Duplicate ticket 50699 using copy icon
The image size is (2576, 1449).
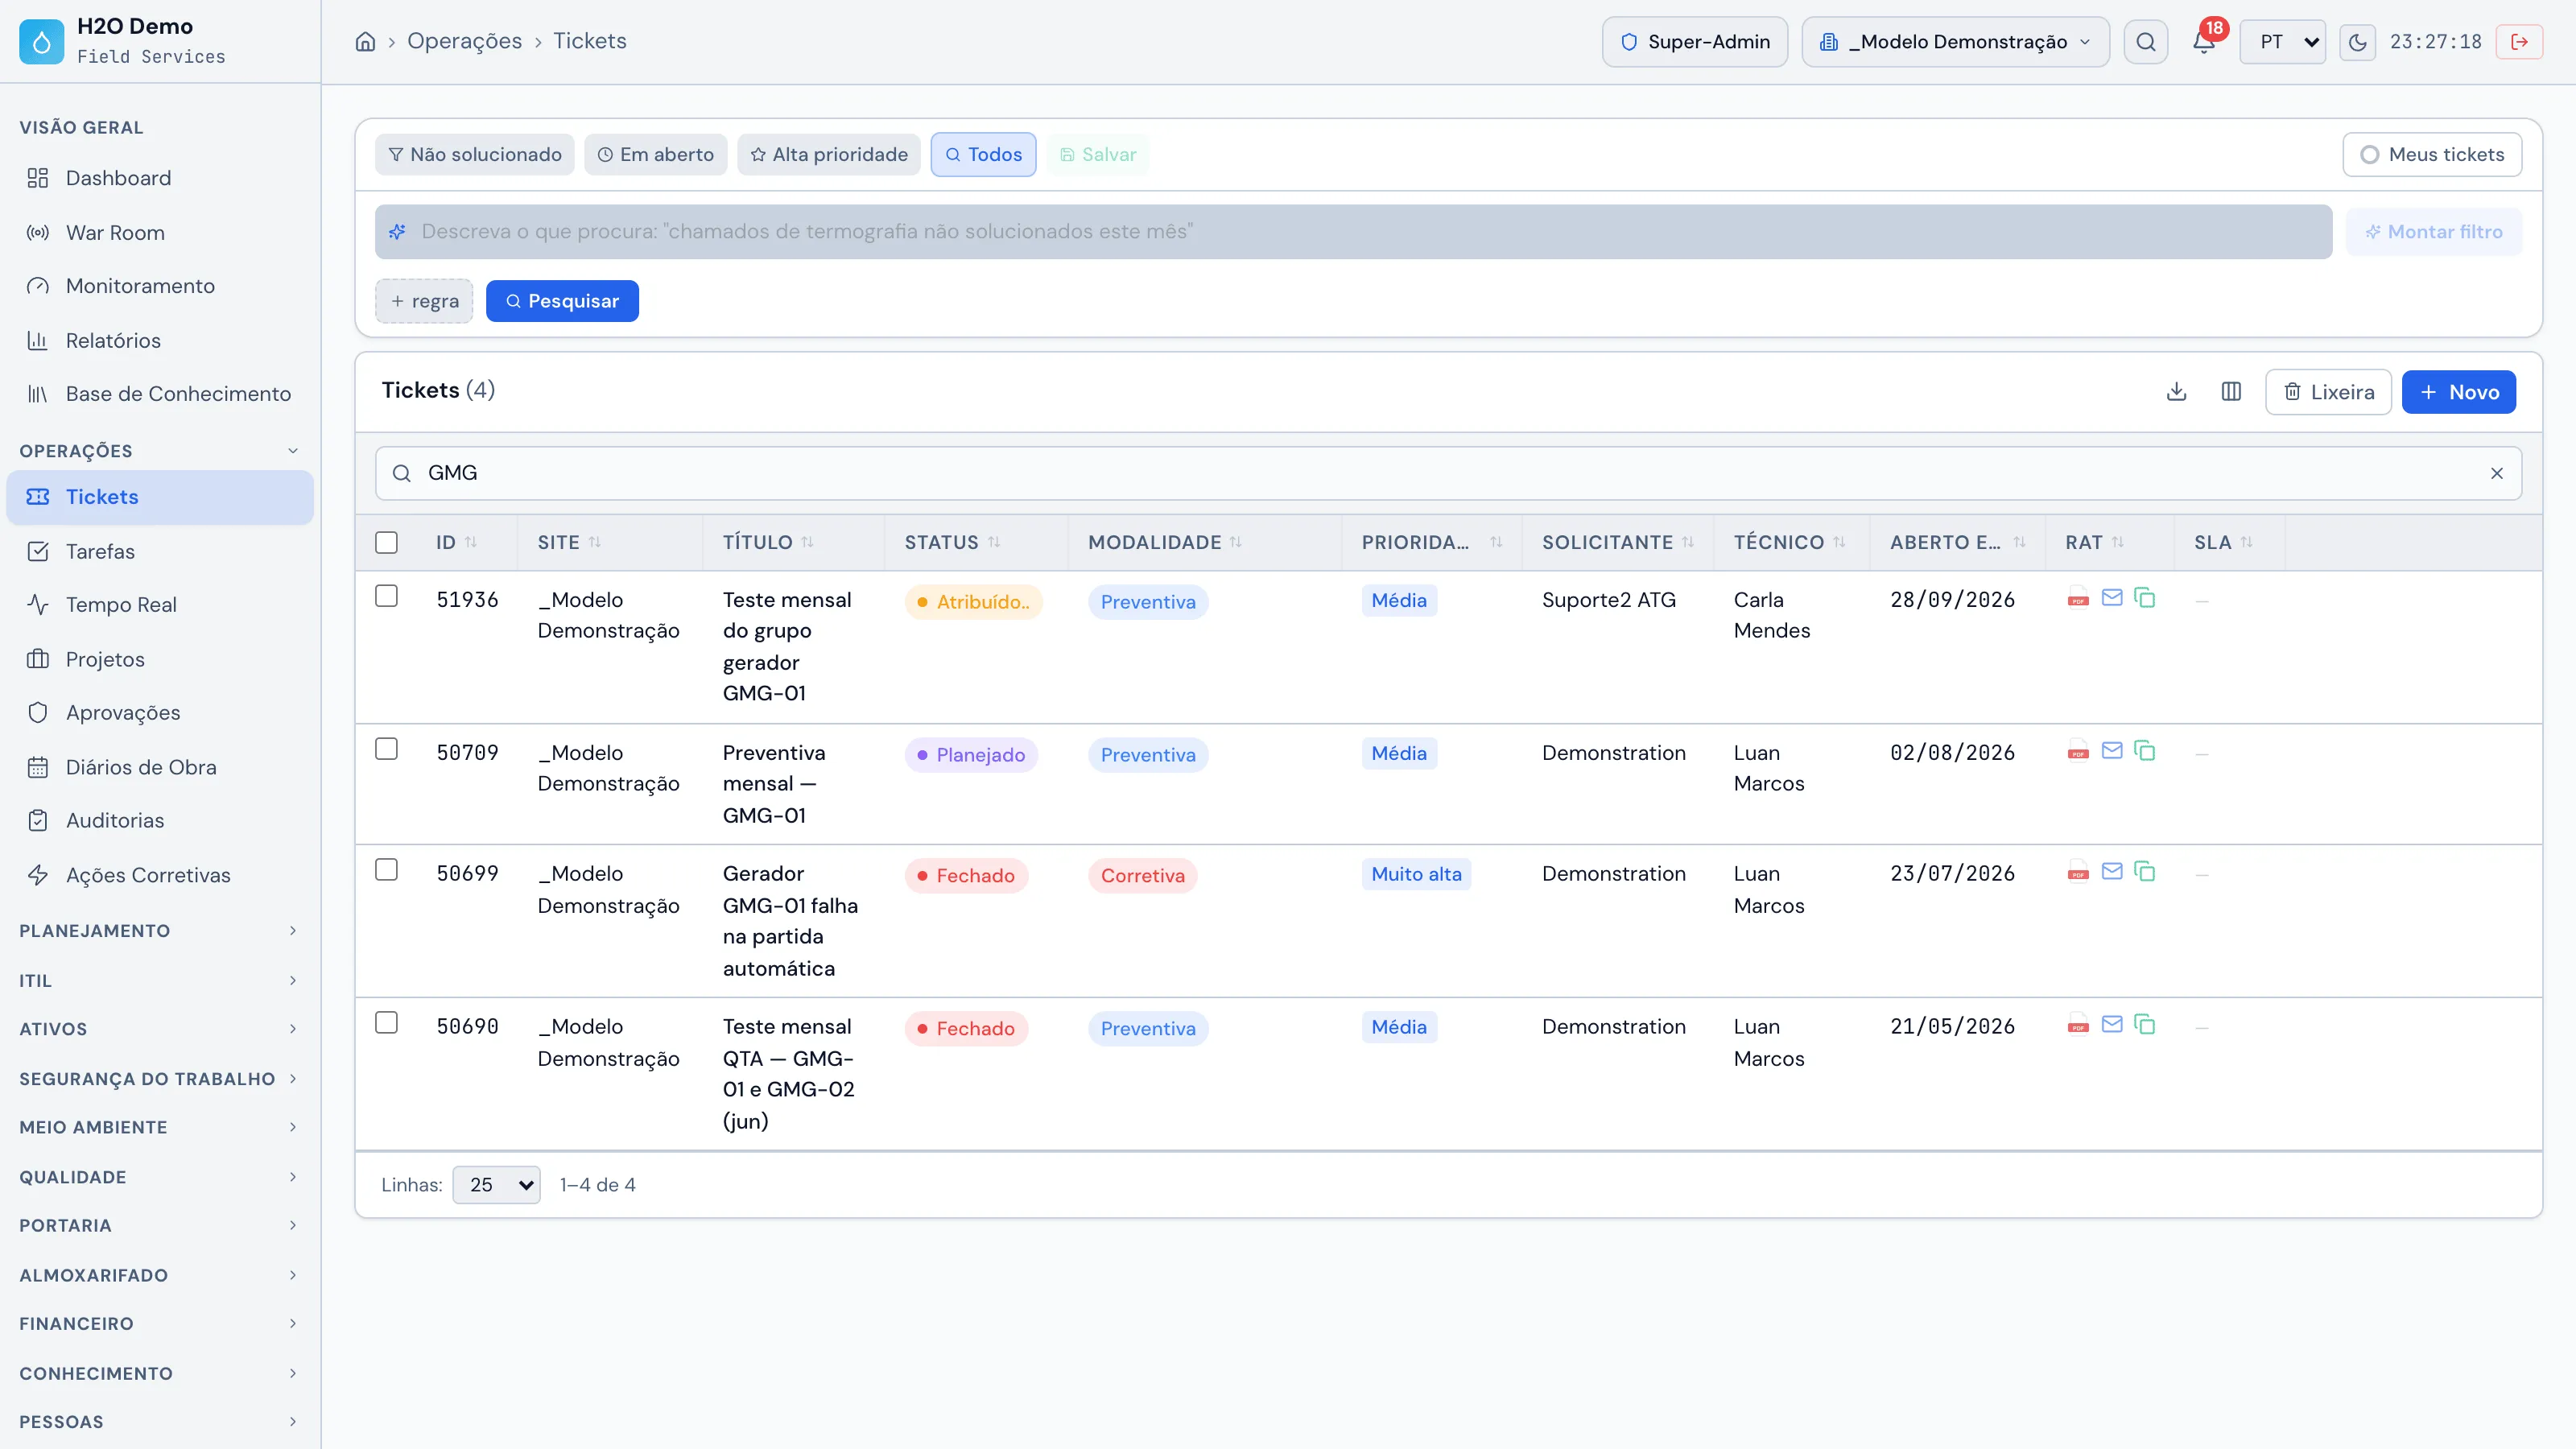tap(2145, 871)
